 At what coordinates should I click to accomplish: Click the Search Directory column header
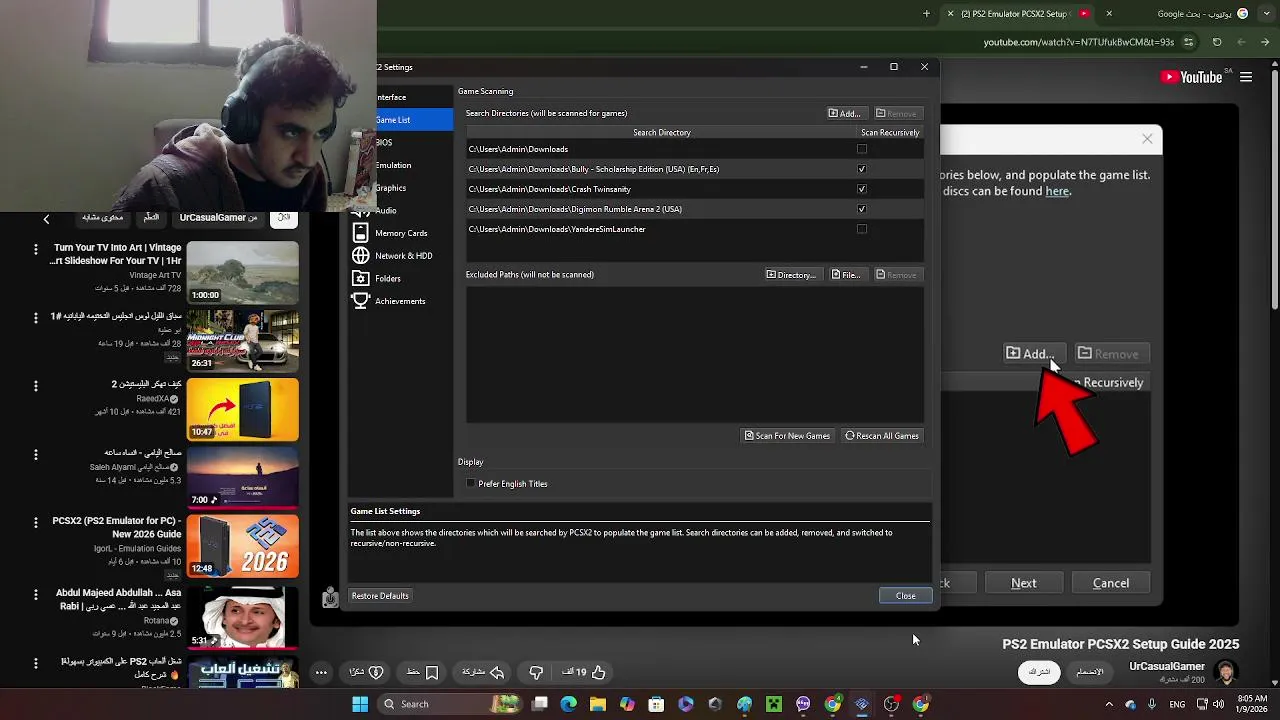click(661, 132)
